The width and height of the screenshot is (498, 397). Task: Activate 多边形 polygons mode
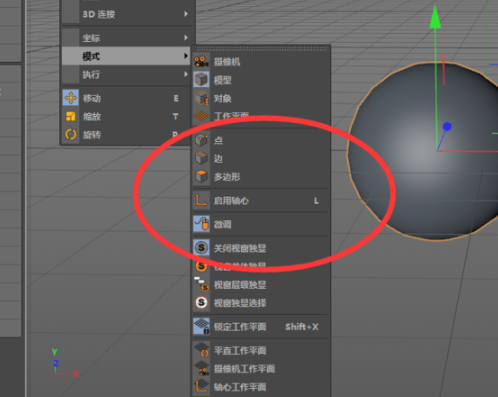coord(261,177)
